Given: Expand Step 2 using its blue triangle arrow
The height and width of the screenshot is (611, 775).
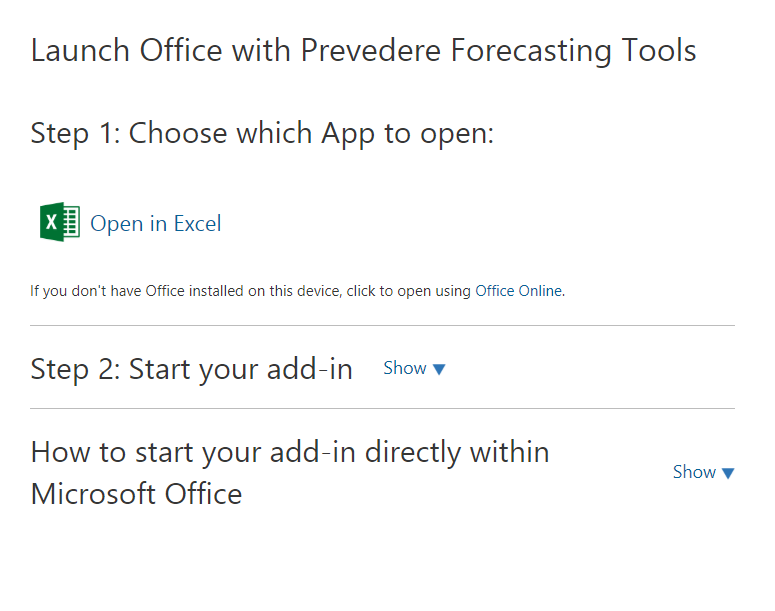Looking at the screenshot, I should tap(439, 369).
